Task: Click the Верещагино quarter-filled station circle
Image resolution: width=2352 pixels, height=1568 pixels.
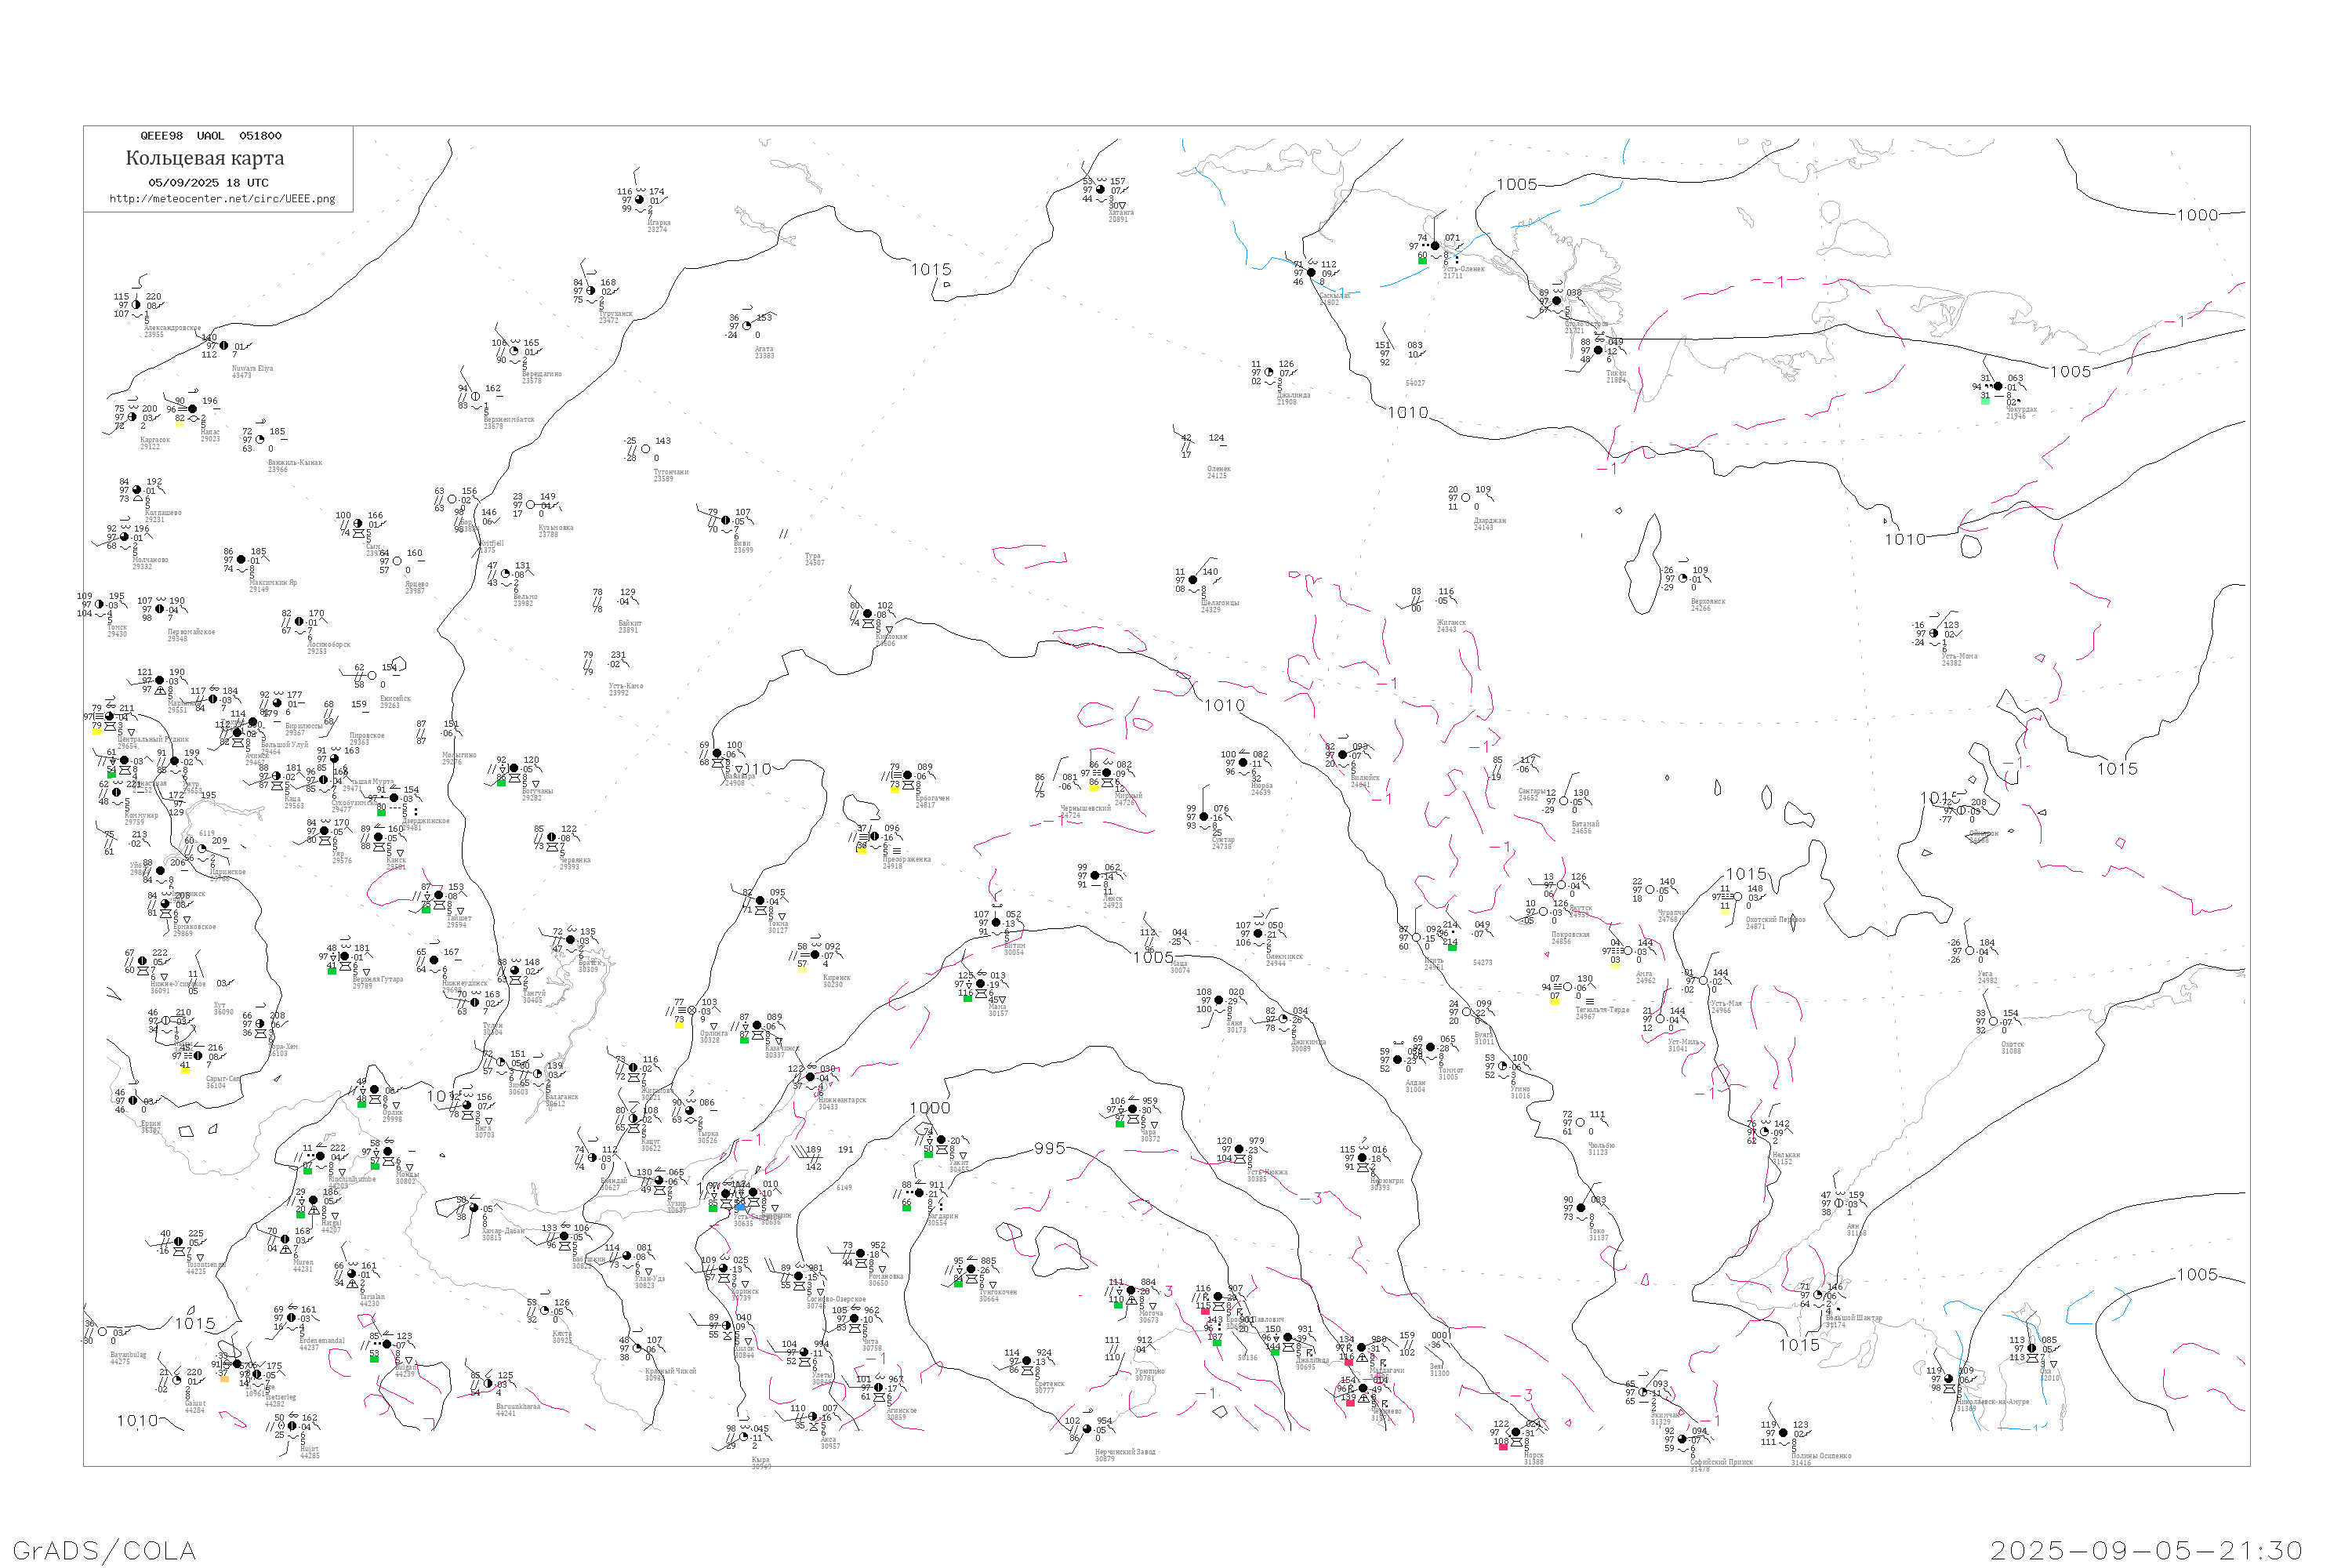Action: point(514,351)
